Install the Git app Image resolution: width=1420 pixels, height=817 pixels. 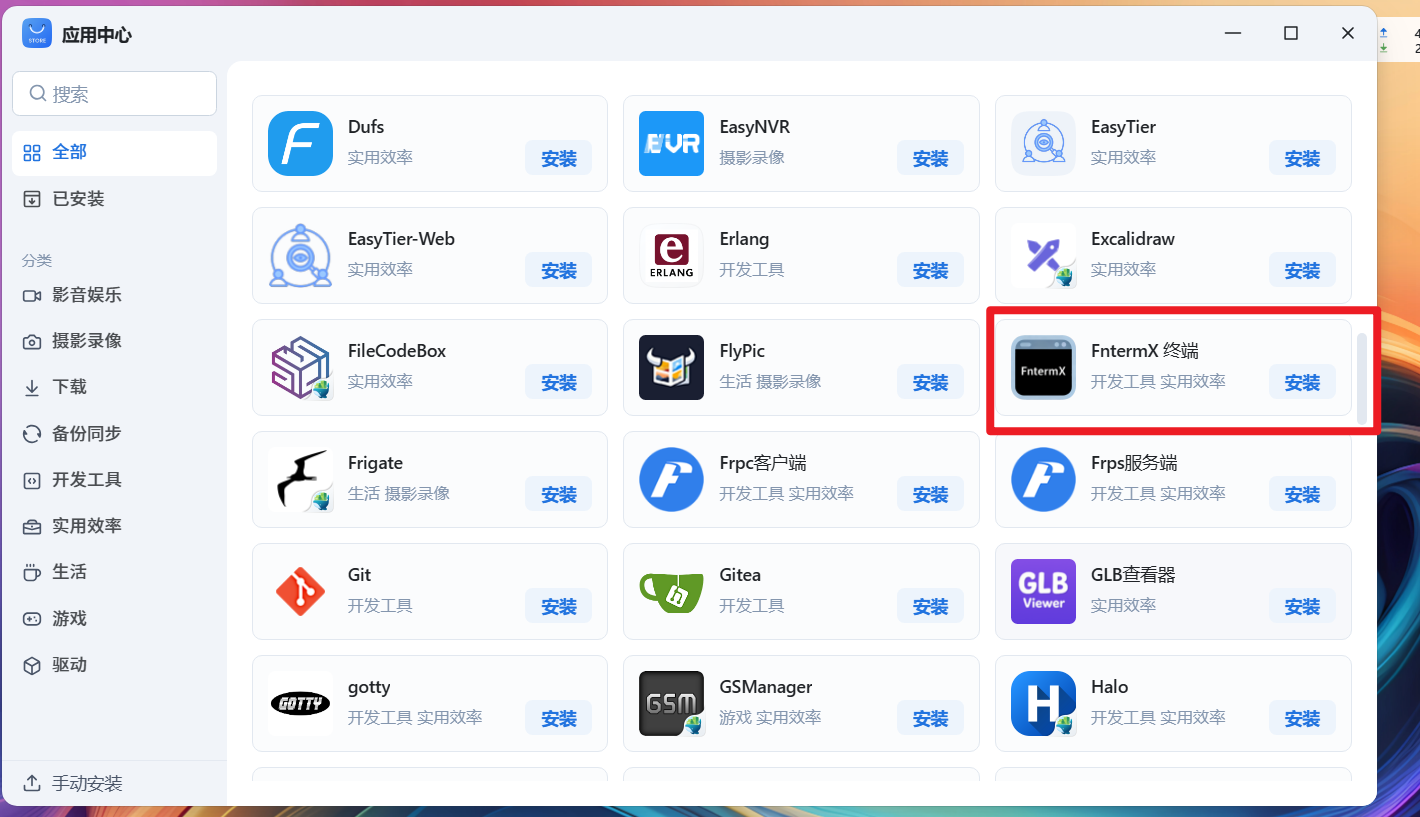559,606
